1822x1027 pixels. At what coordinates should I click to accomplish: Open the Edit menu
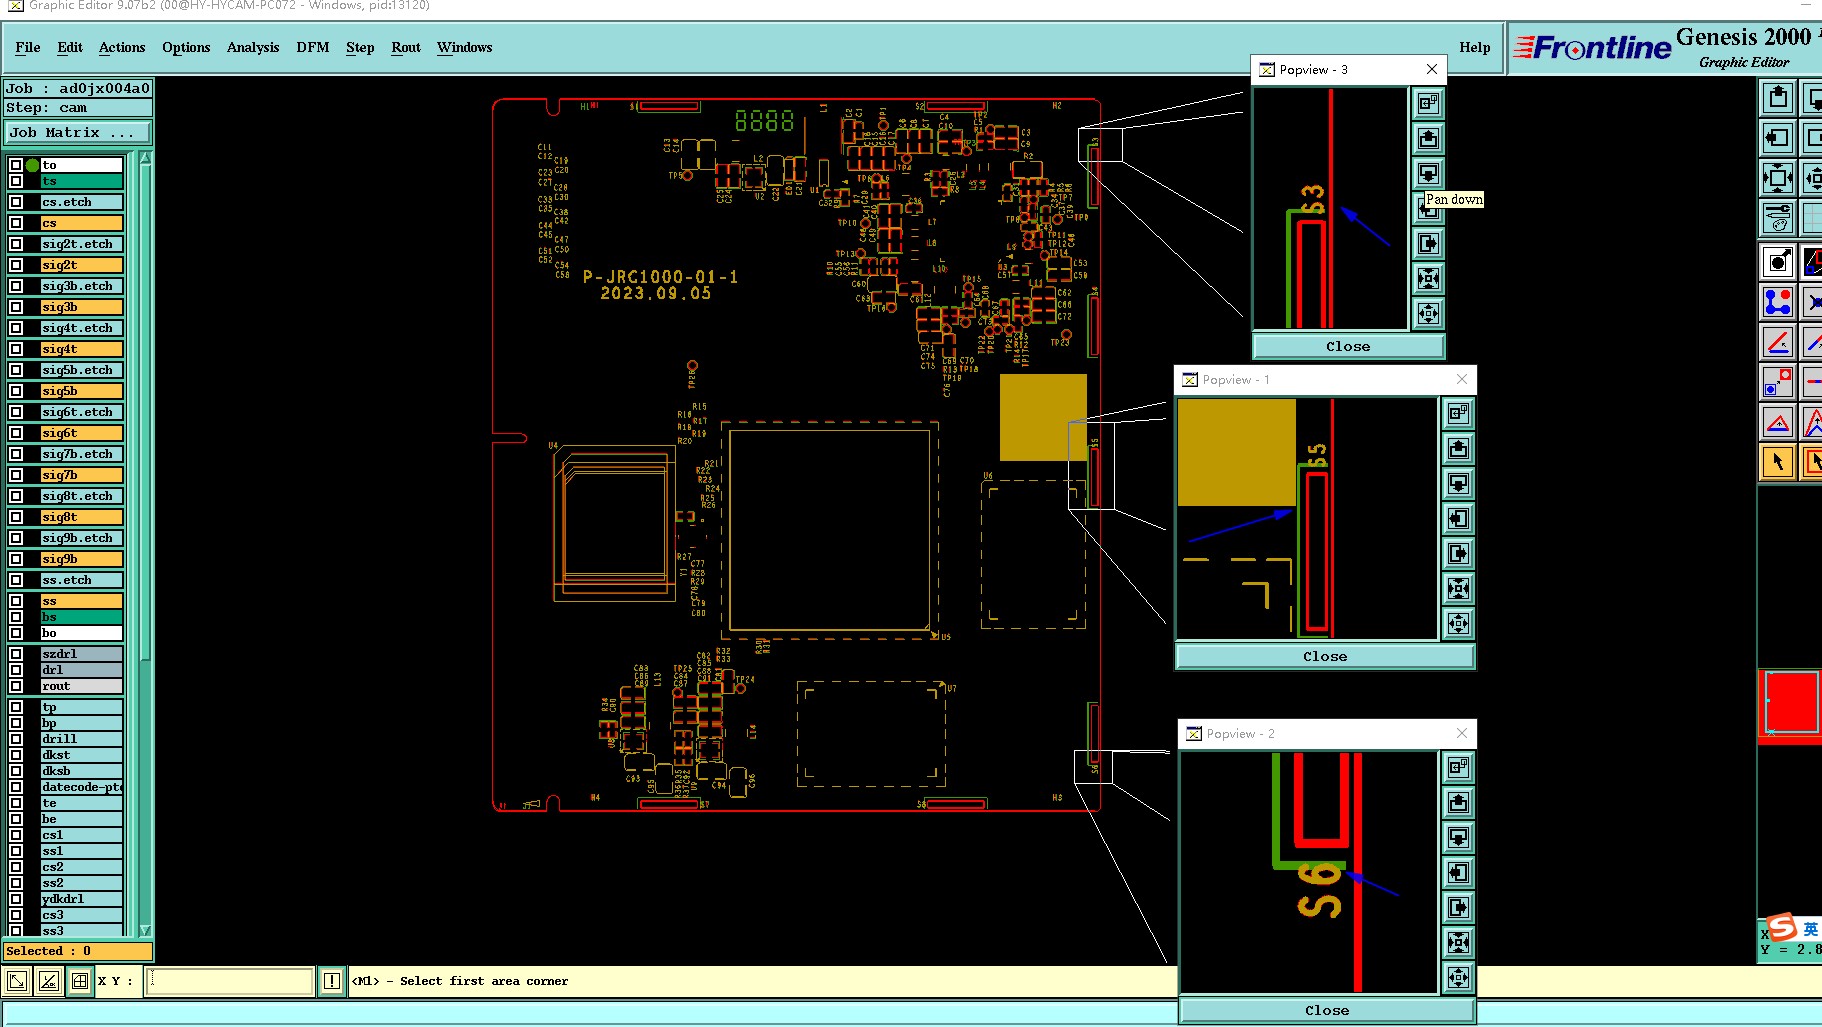(70, 47)
